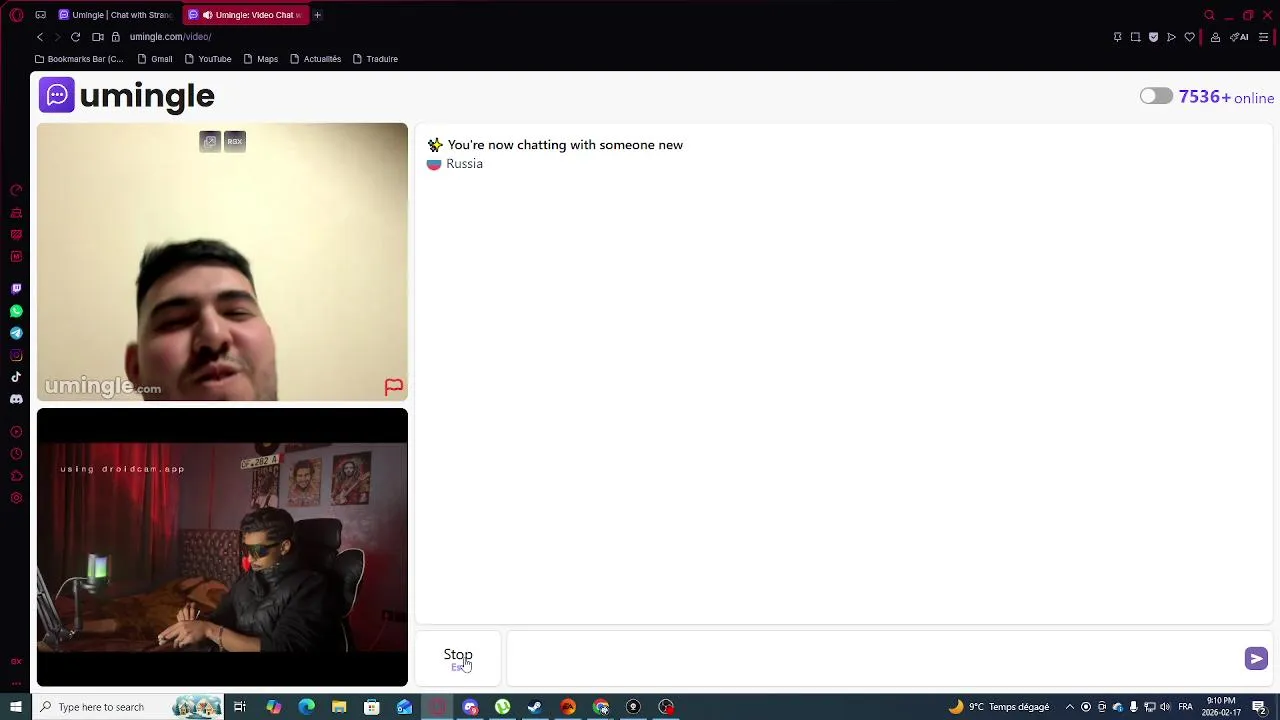Screen dimensions: 1280x720
Task: Click the Opera pinboard pin icon
Action: click(x=1117, y=37)
